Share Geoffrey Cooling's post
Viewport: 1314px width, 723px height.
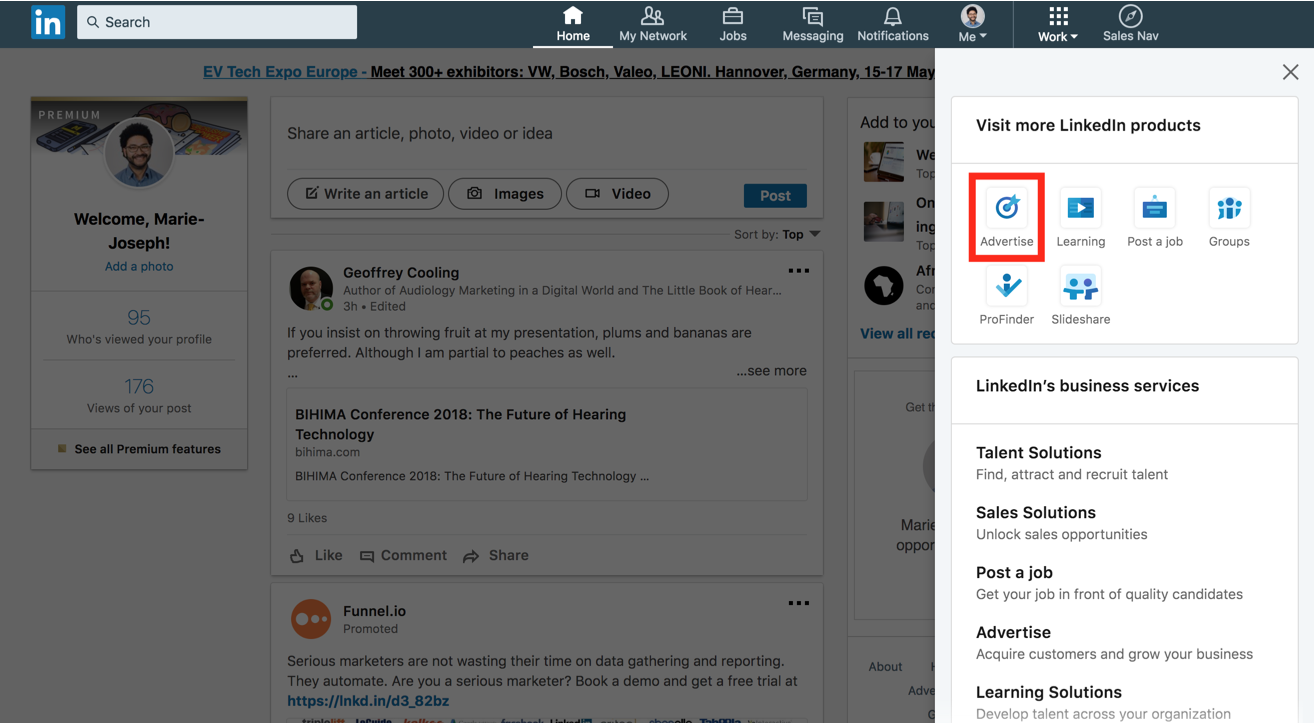coord(496,555)
